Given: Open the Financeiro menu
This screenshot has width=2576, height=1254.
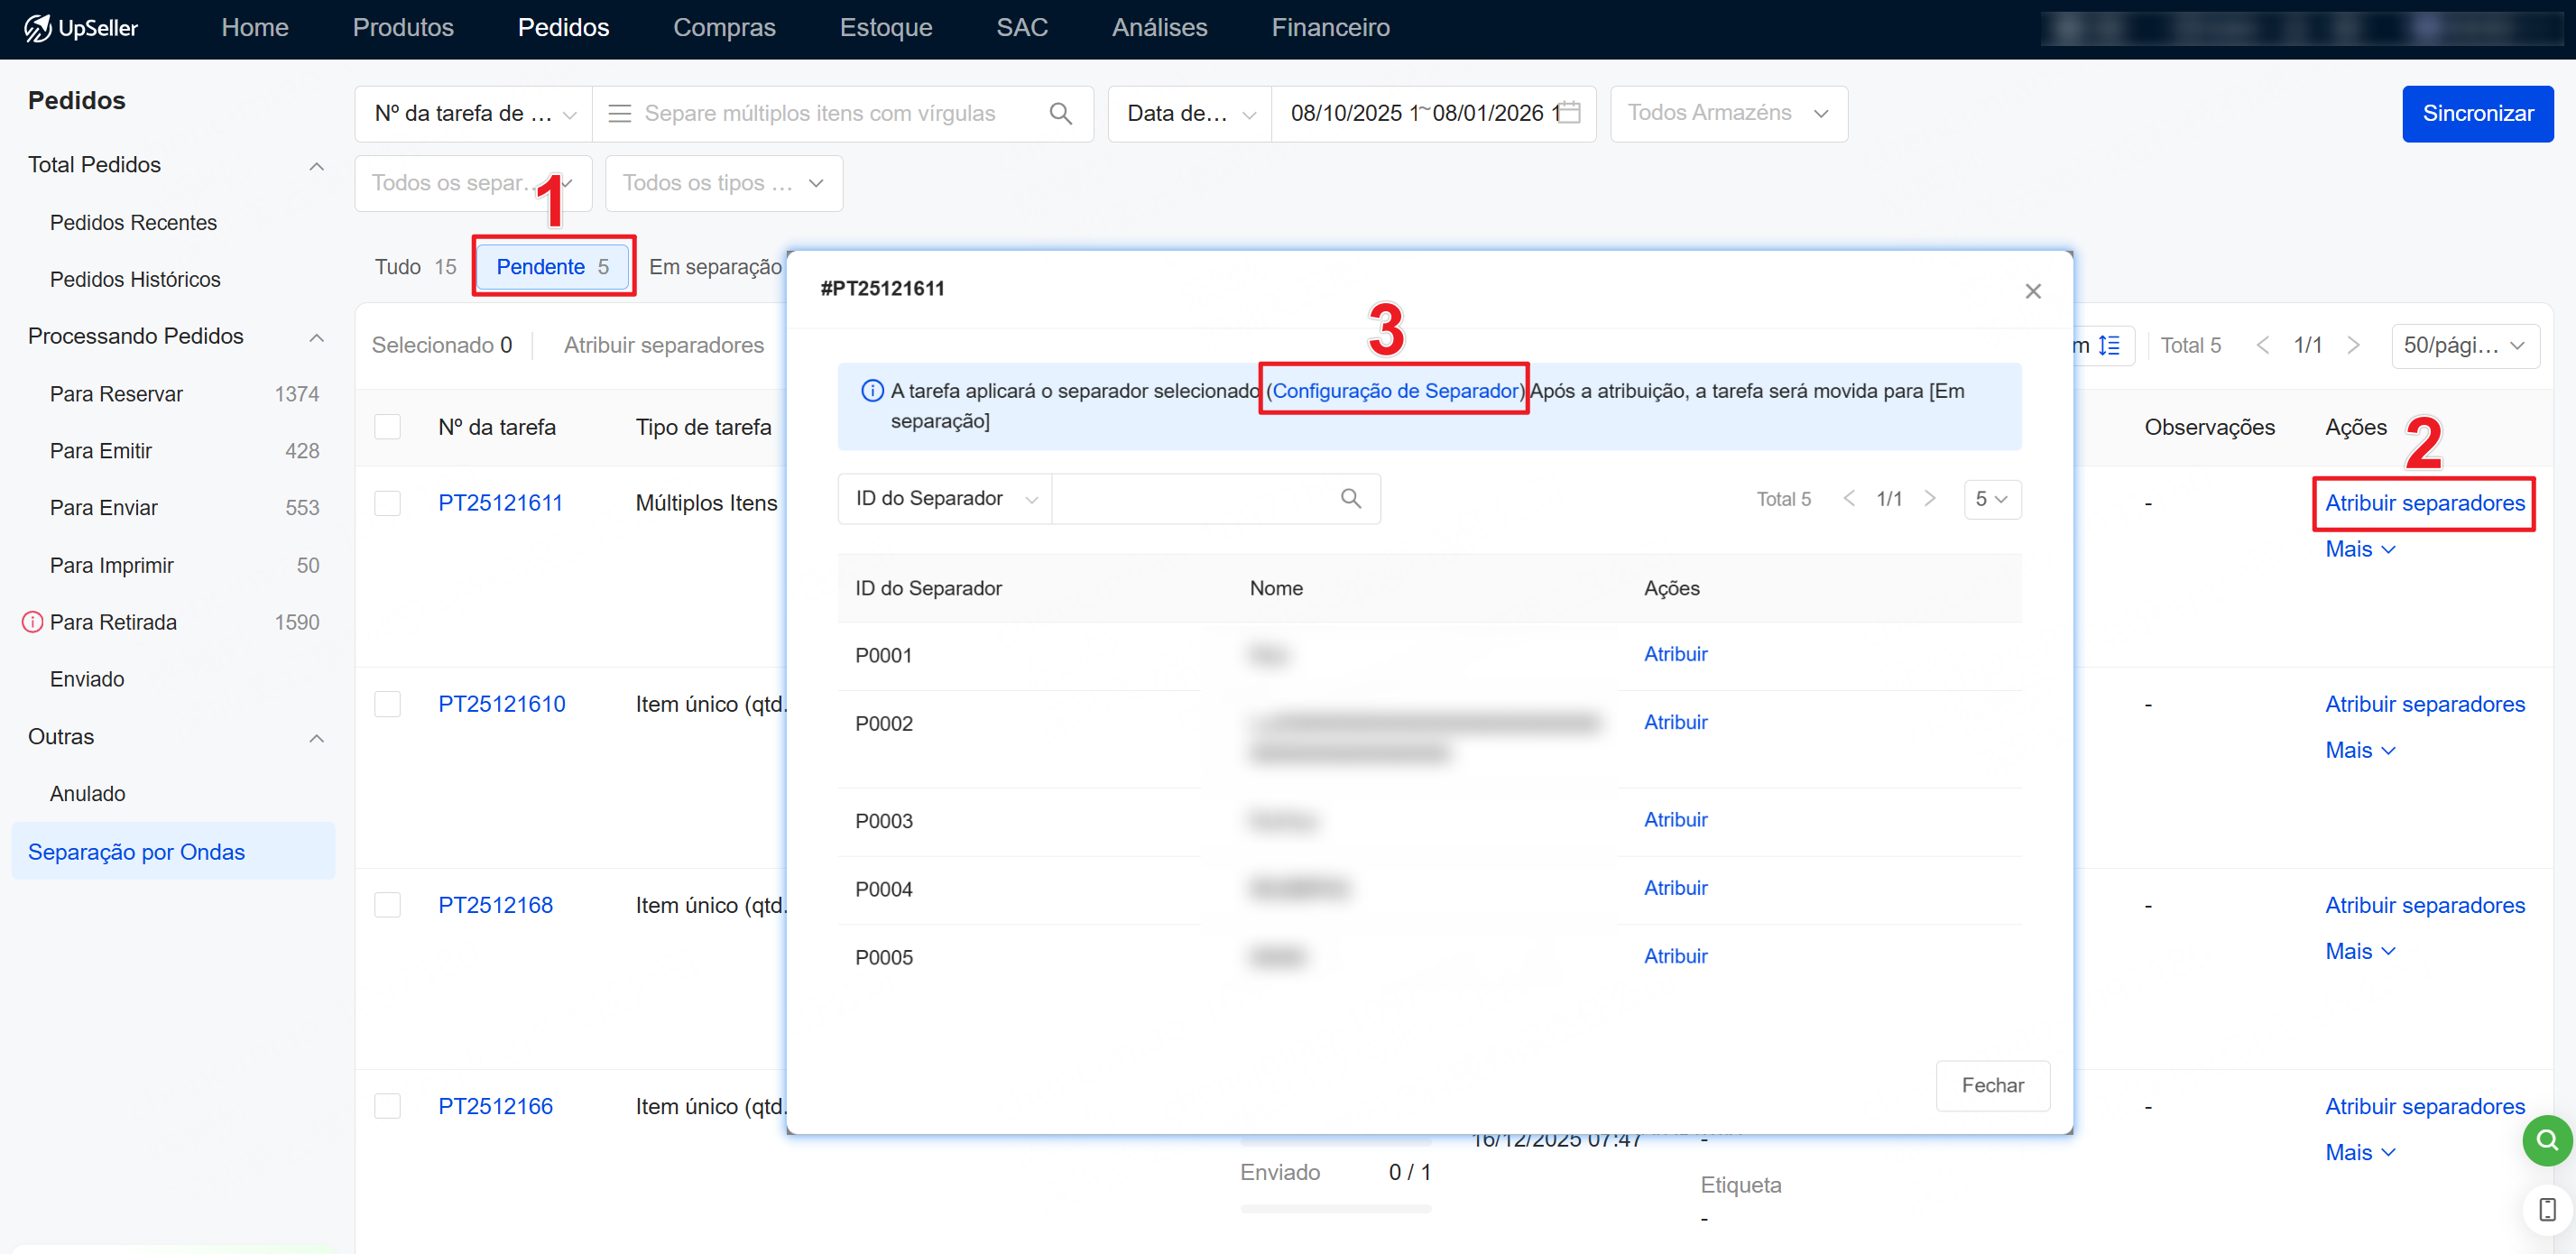Looking at the screenshot, I should click(1329, 28).
